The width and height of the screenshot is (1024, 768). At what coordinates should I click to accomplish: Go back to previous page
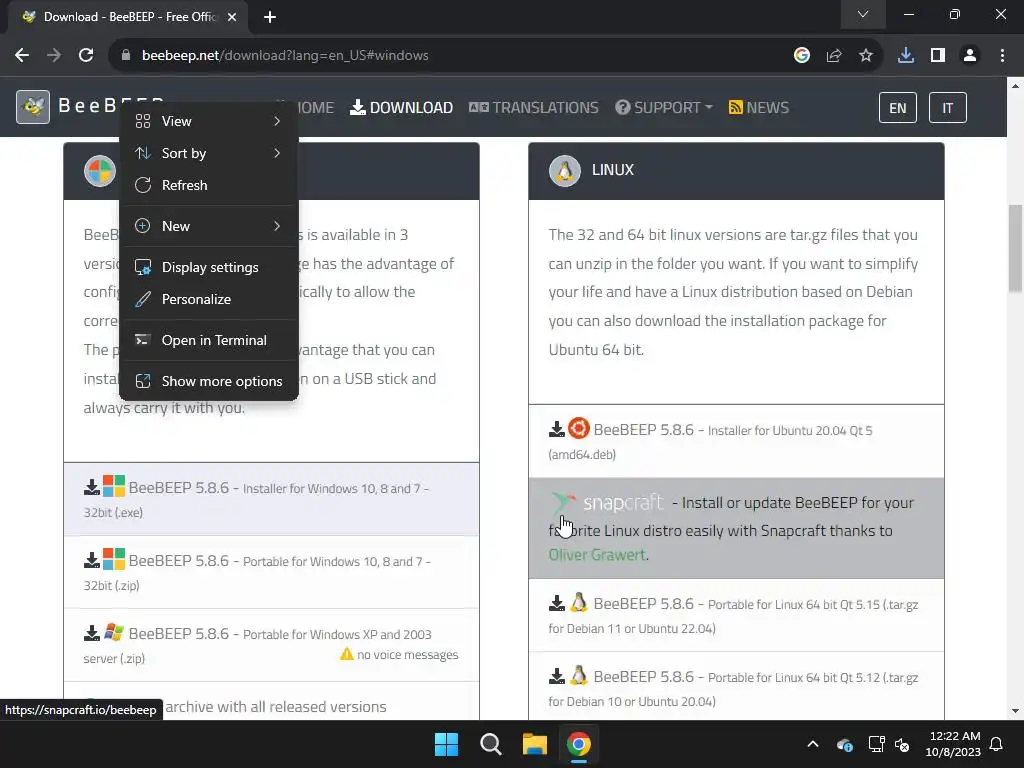[22, 56]
